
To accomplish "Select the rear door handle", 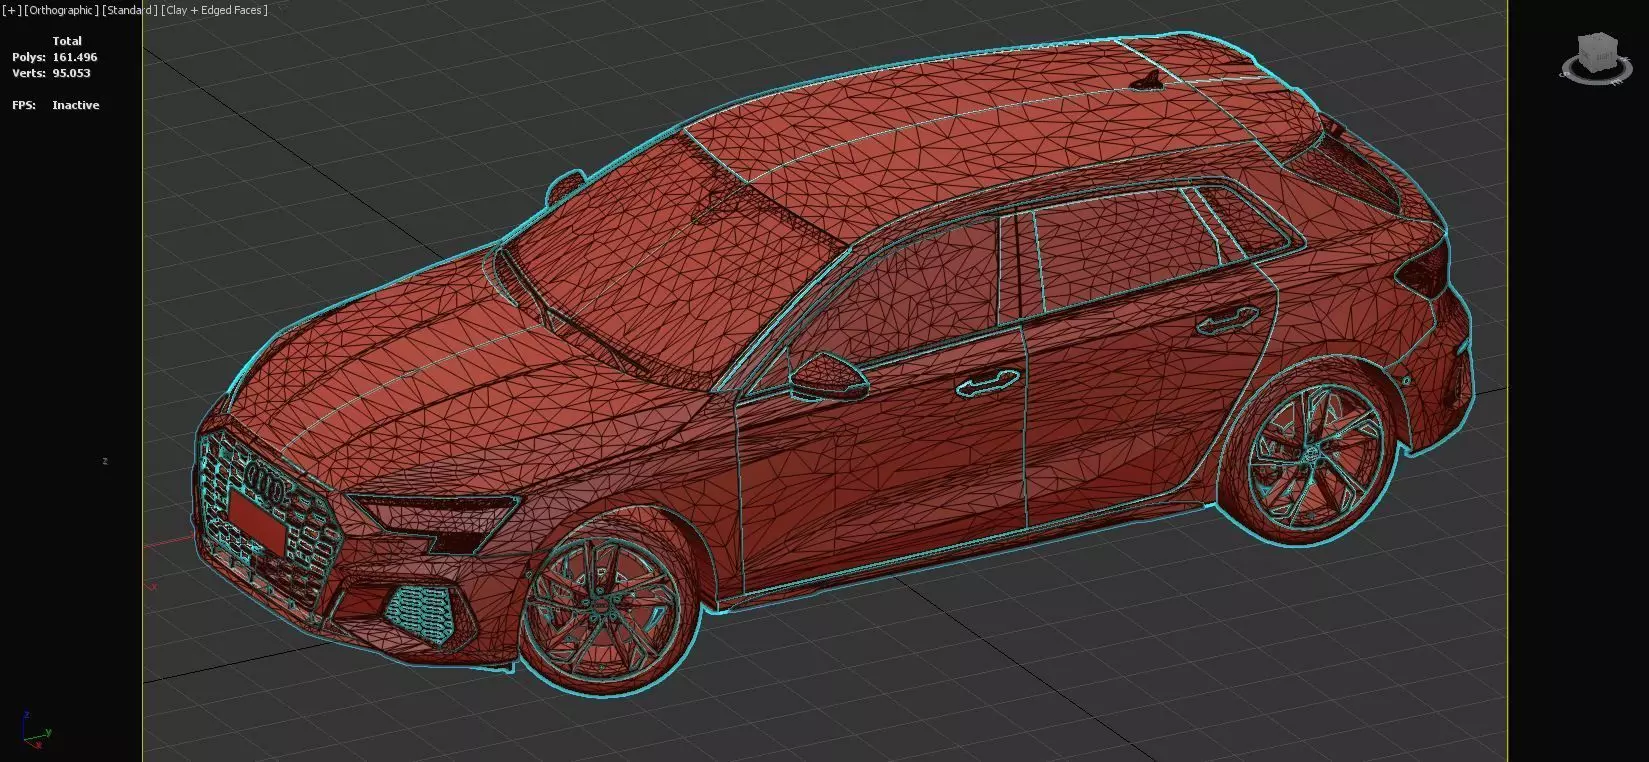I will point(1228,320).
